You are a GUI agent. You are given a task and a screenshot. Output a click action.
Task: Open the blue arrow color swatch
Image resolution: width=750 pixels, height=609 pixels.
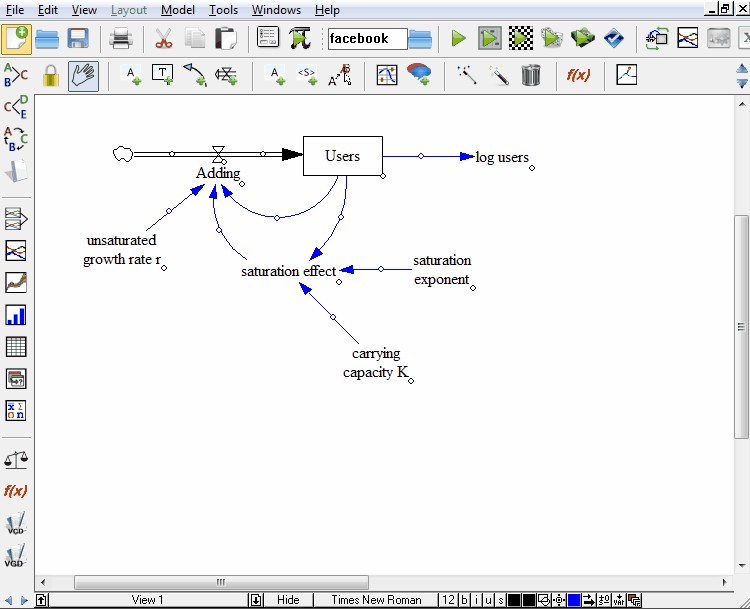574,600
